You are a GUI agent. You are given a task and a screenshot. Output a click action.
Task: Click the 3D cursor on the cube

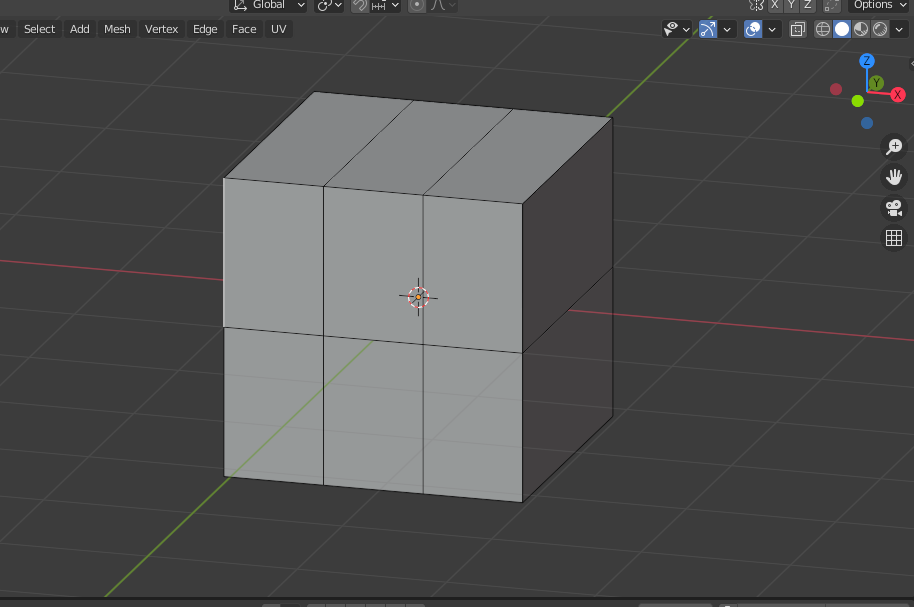[x=418, y=297]
